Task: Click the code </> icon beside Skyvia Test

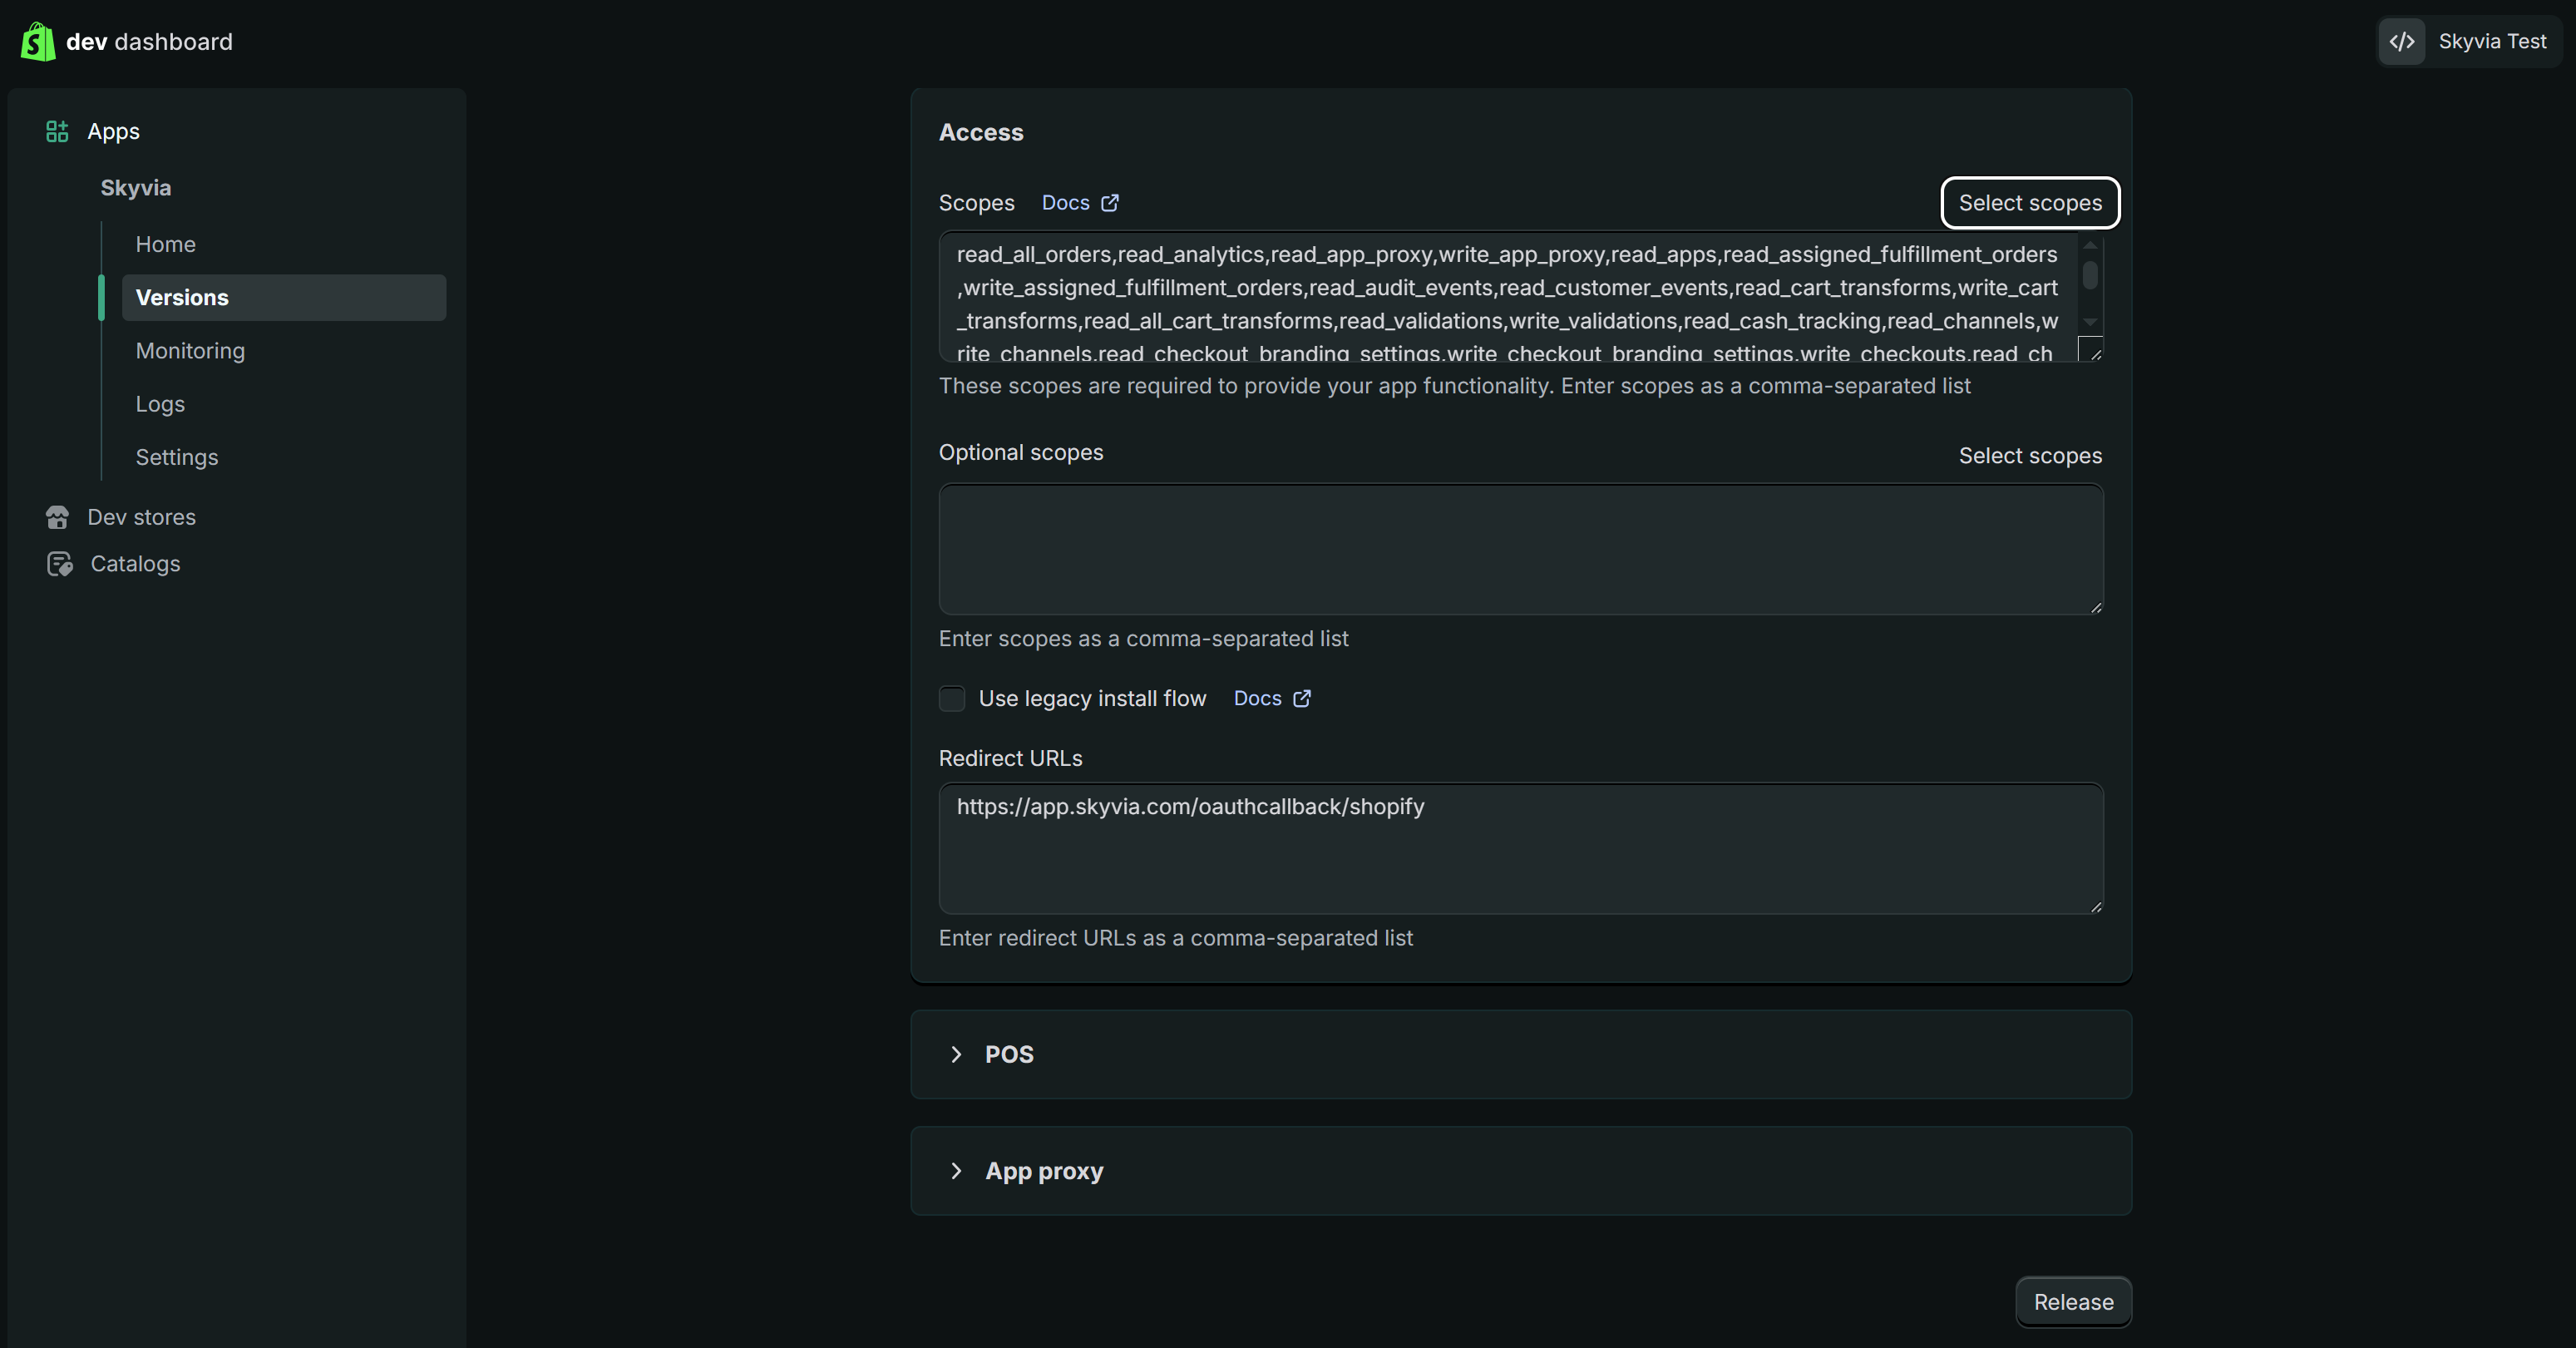Action: [x=2402, y=41]
